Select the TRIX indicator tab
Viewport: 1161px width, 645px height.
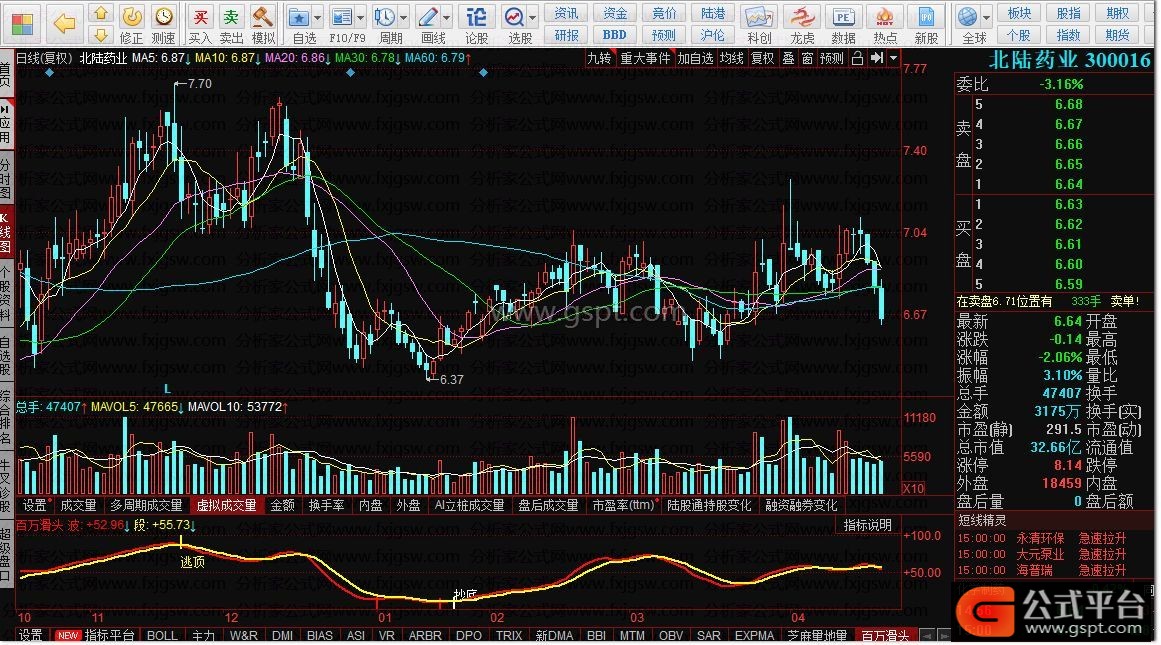[509, 635]
